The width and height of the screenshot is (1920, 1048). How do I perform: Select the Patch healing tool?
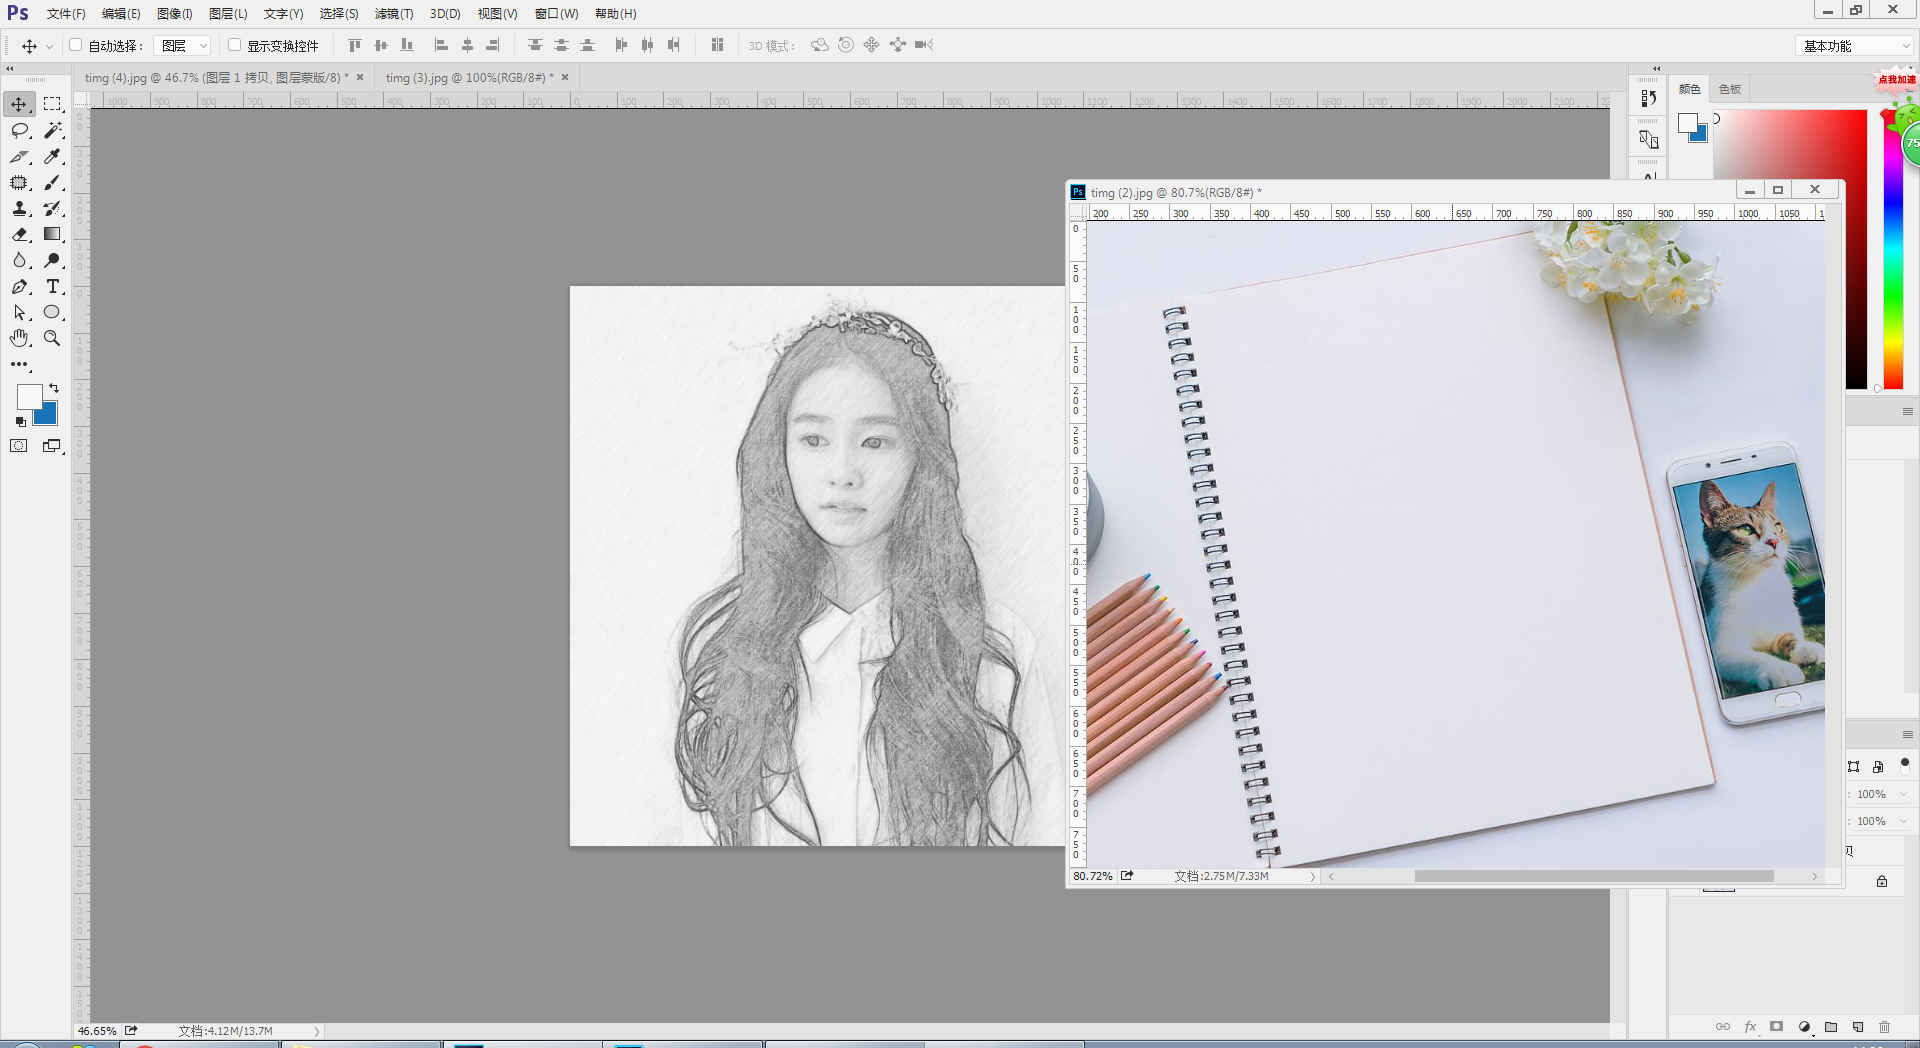pos(19,182)
